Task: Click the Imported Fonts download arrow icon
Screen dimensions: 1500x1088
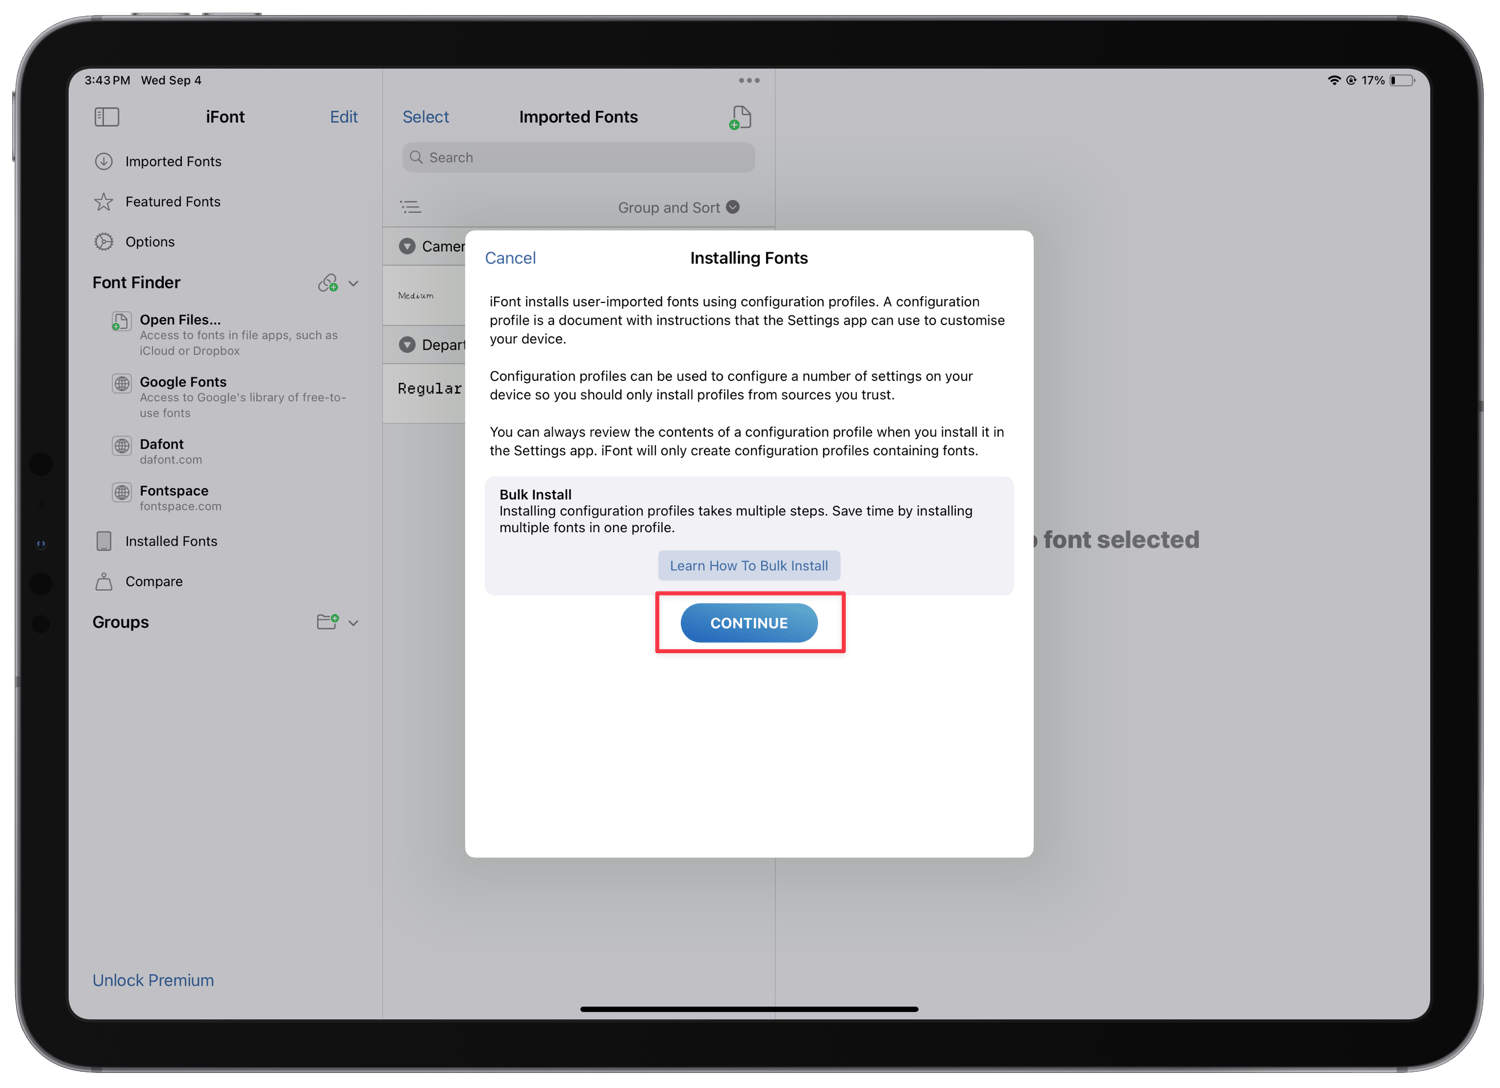Action: [104, 161]
